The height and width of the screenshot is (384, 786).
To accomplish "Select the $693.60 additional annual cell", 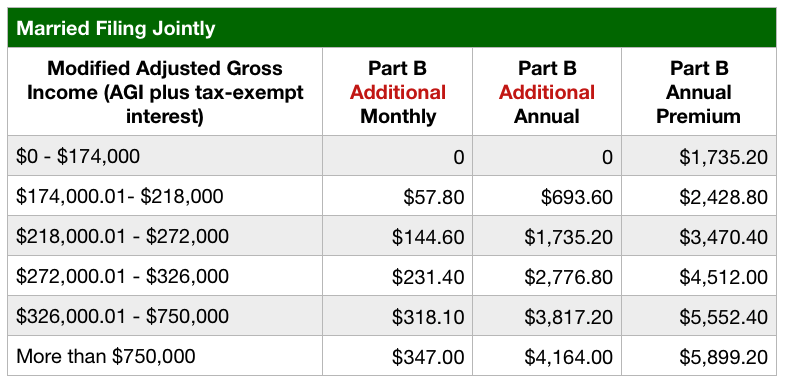I will [x=547, y=196].
